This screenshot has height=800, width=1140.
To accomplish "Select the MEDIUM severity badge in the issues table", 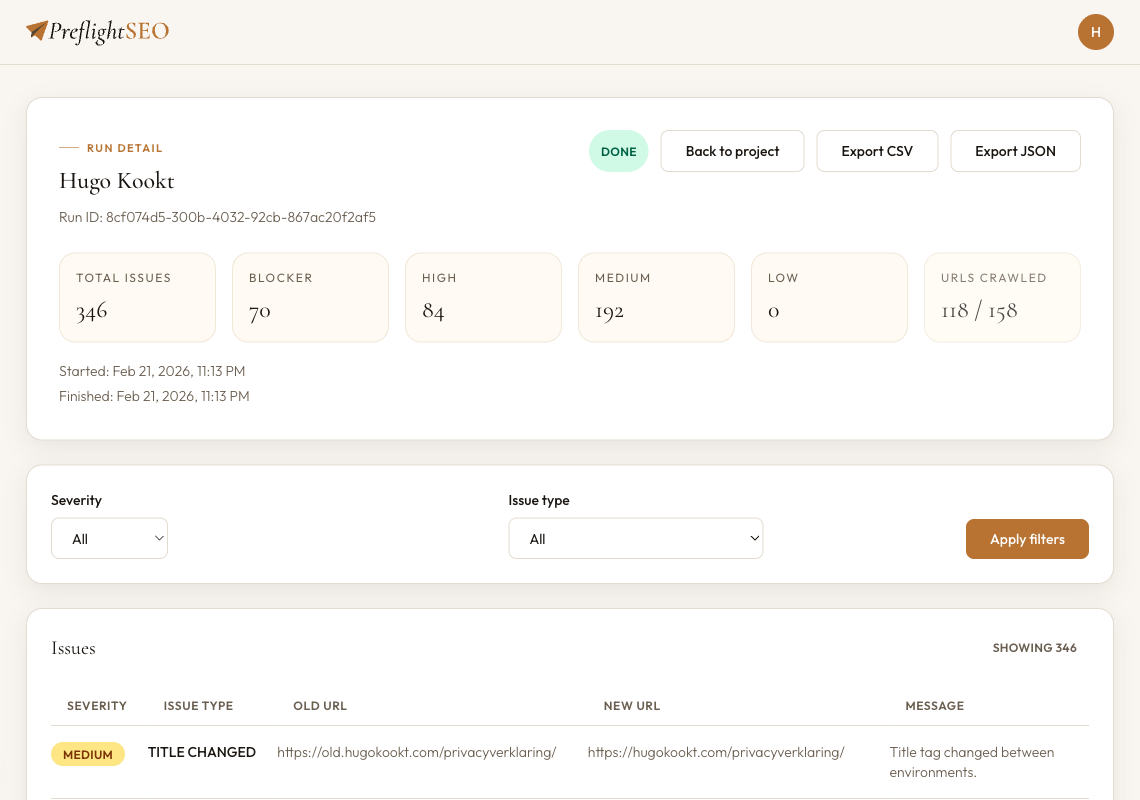I will pos(88,754).
